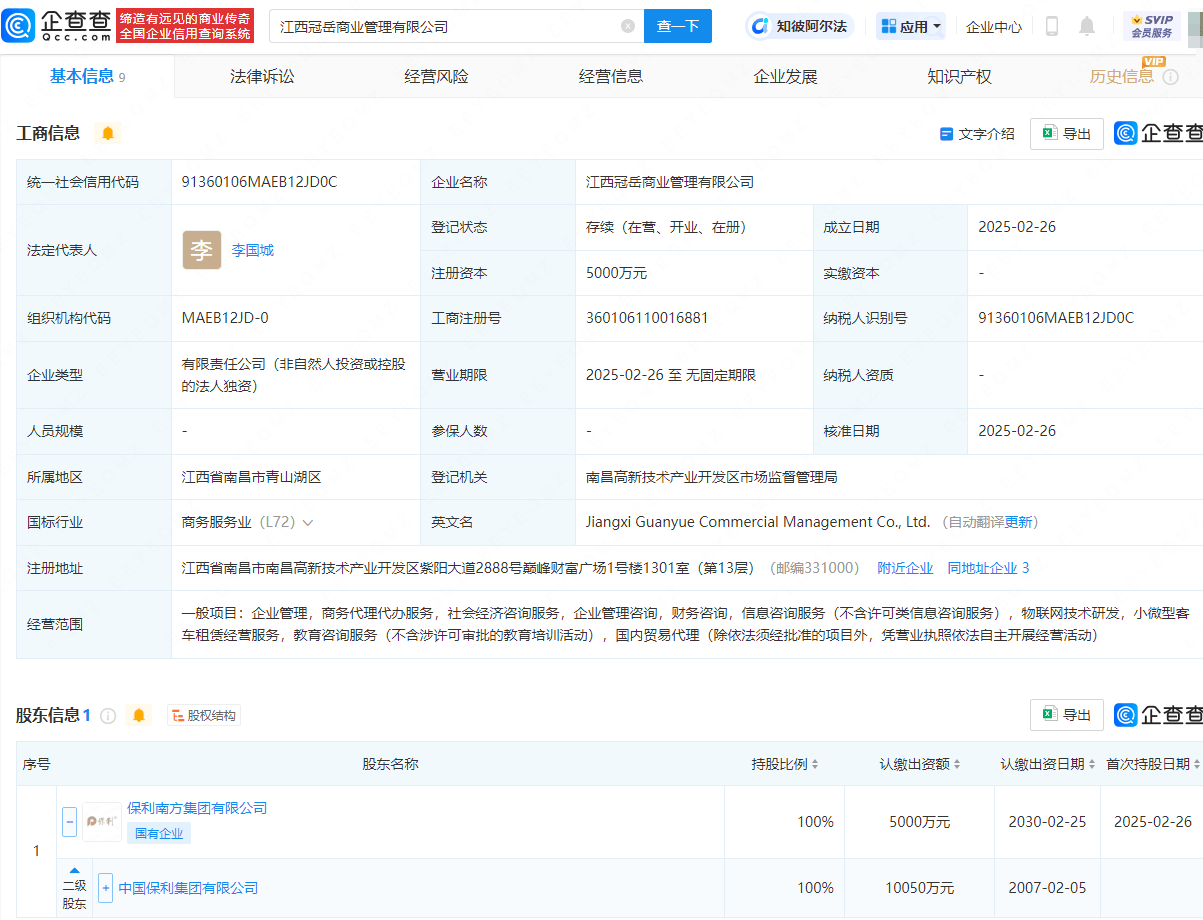Select 认缴出资额 value 10050万元
The width and height of the screenshot is (1203, 920).
[x=919, y=888]
